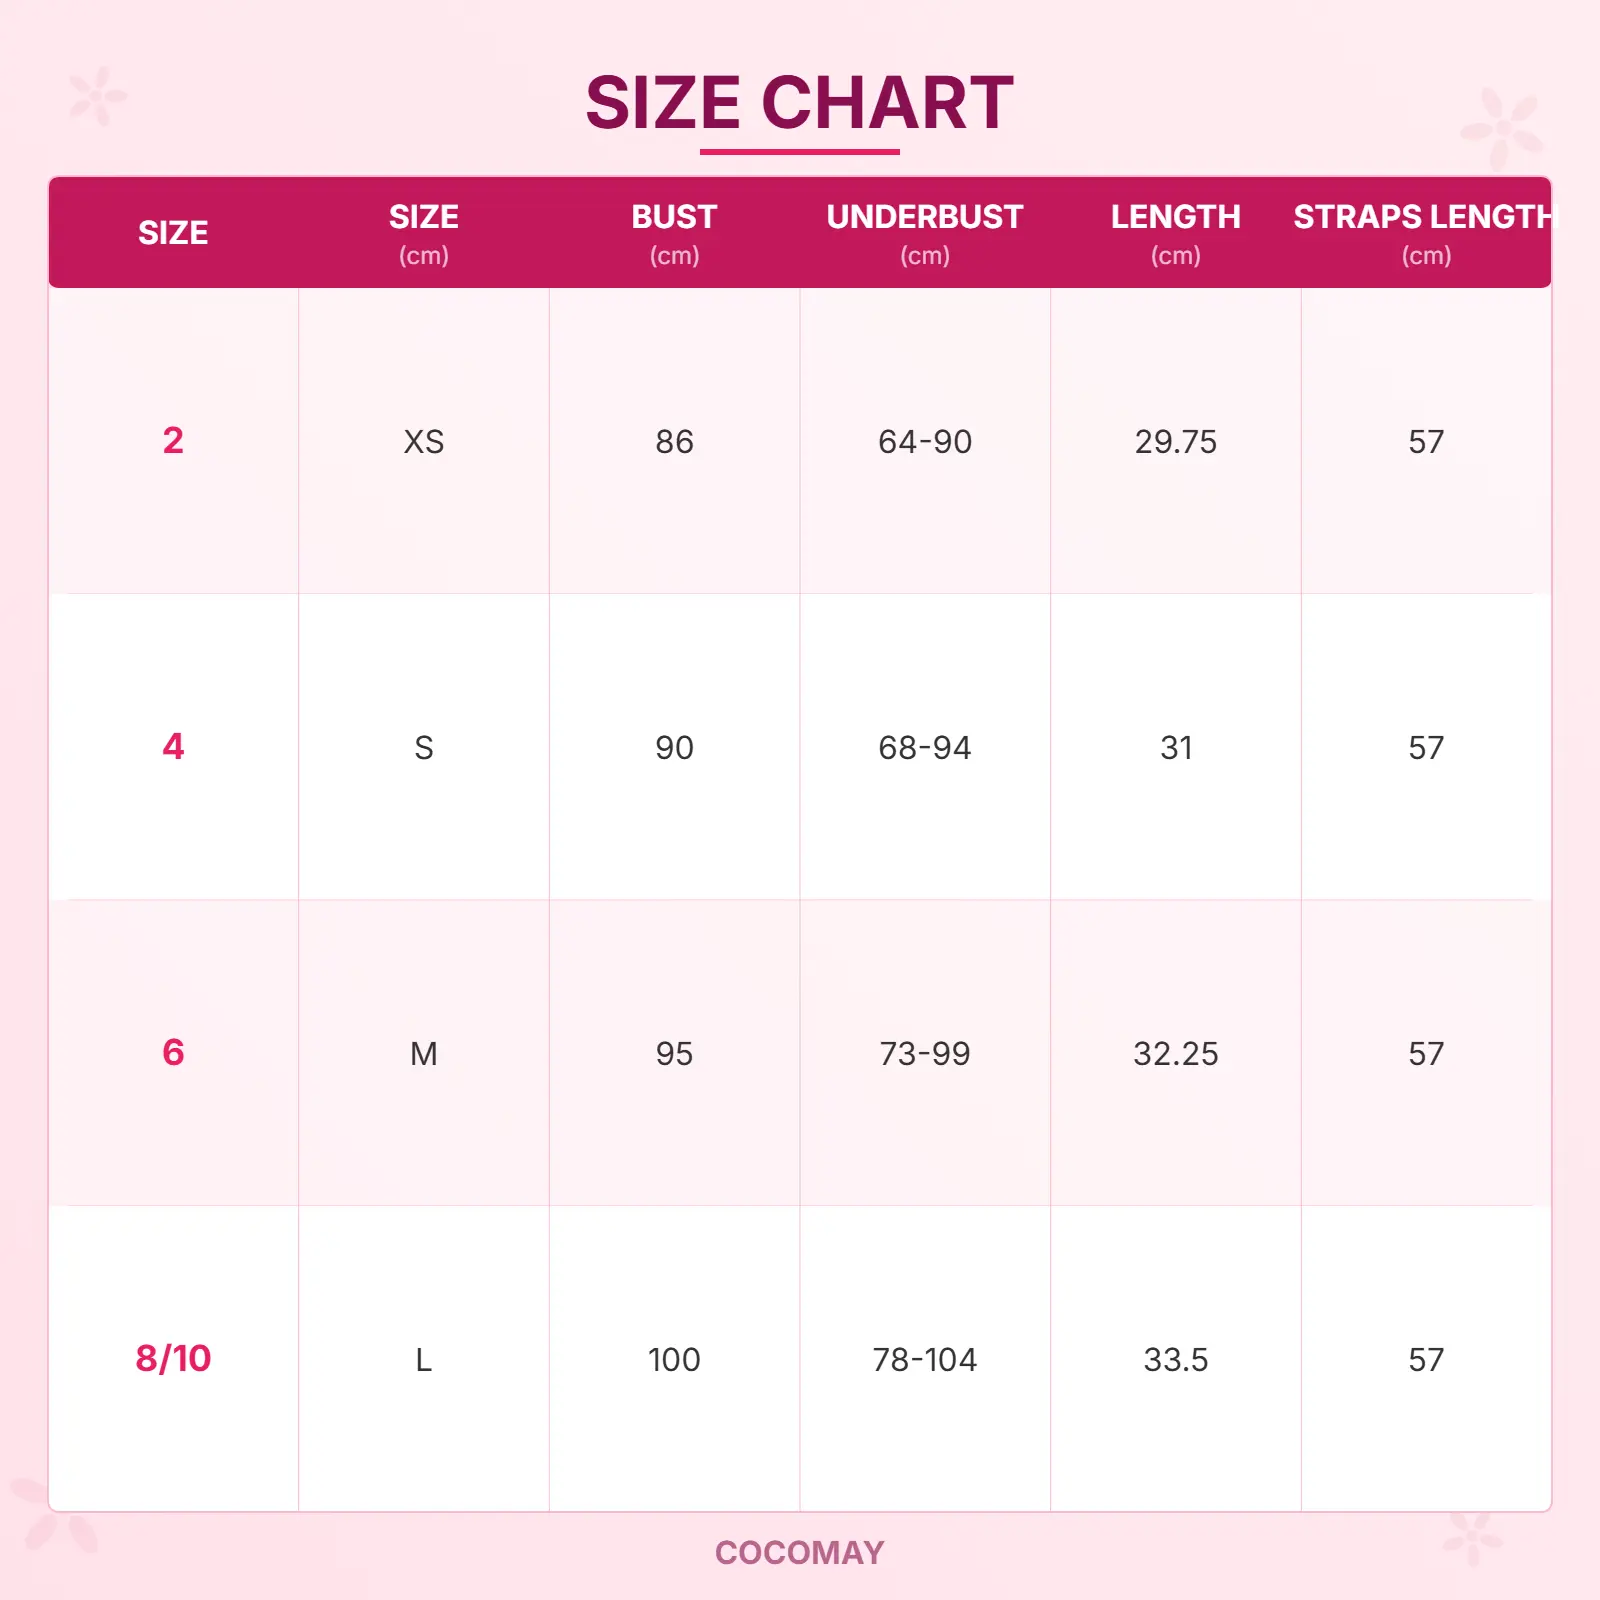Click the underbust range 78-104
1600x1600 pixels.
pyautogui.click(x=925, y=1360)
